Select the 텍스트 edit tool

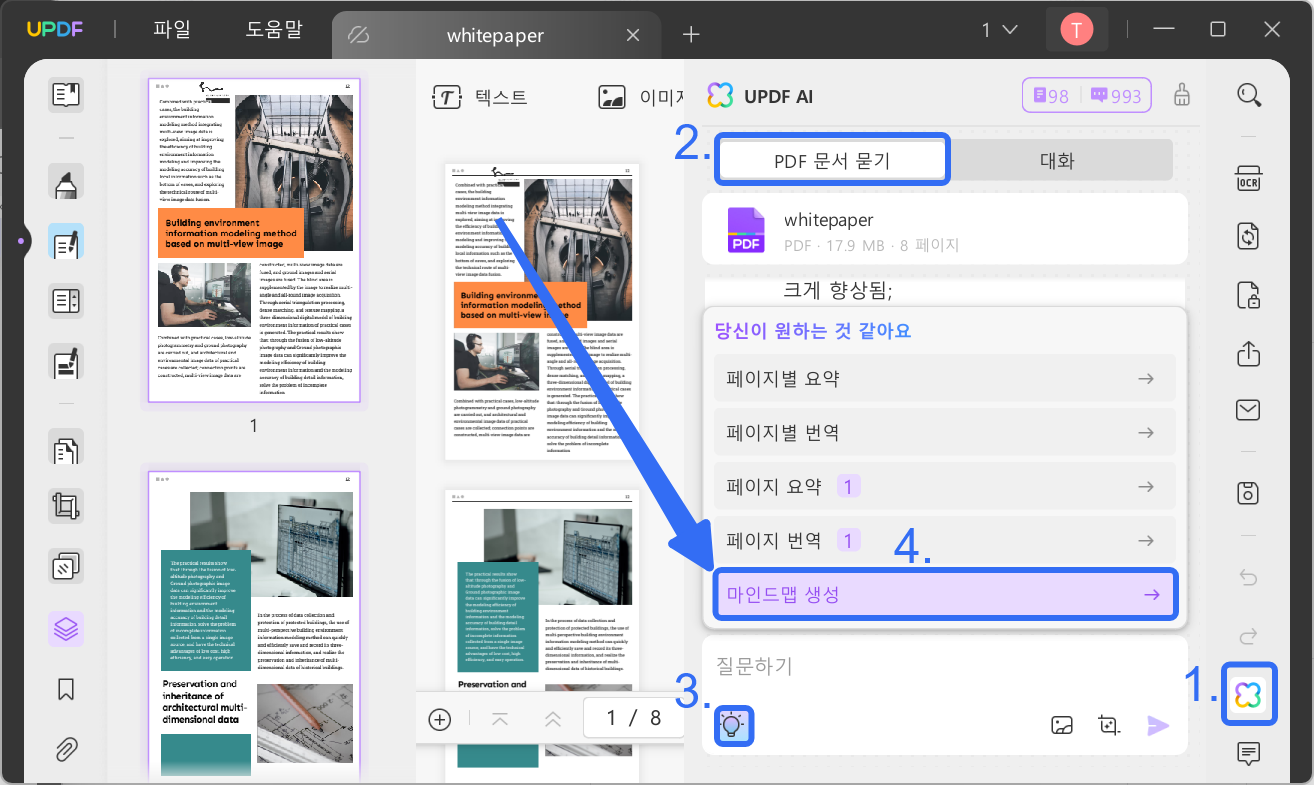(x=480, y=97)
